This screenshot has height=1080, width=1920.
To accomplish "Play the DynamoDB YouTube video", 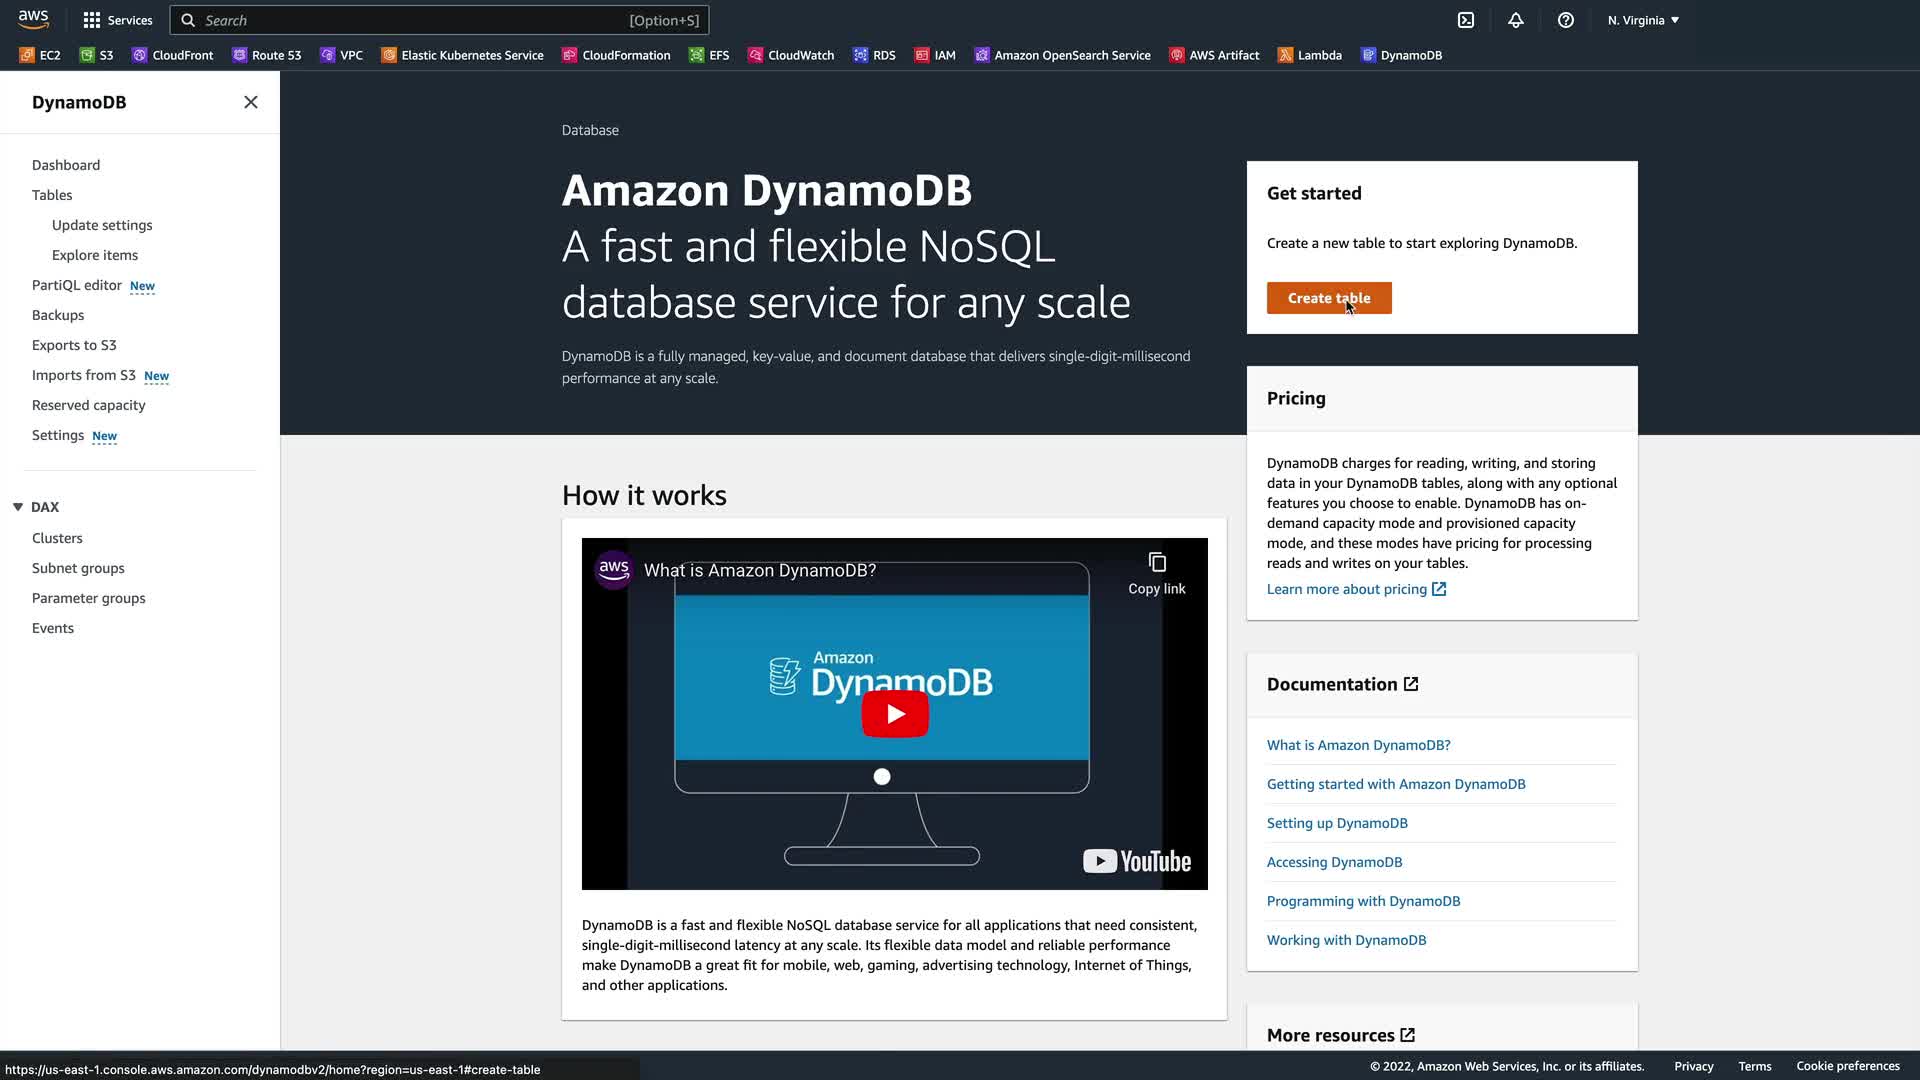I will click(x=895, y=714).
